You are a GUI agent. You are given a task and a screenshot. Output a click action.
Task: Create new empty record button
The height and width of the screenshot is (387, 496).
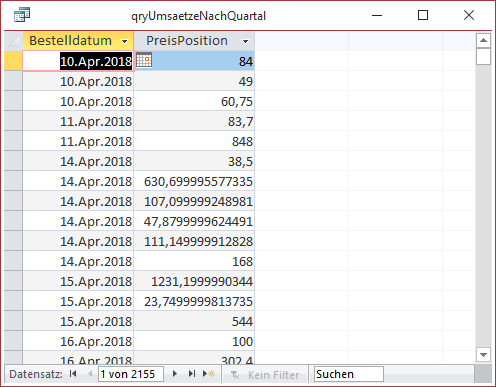click(x=209, y=374)
